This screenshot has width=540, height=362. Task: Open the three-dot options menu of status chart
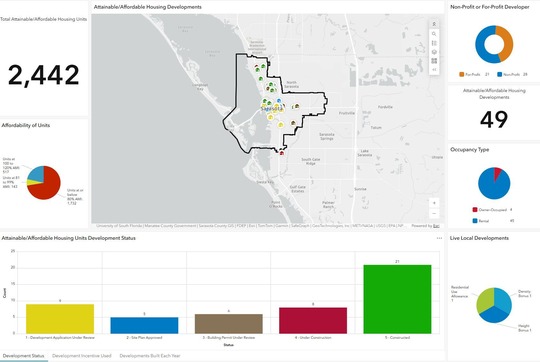pos(439,238)
